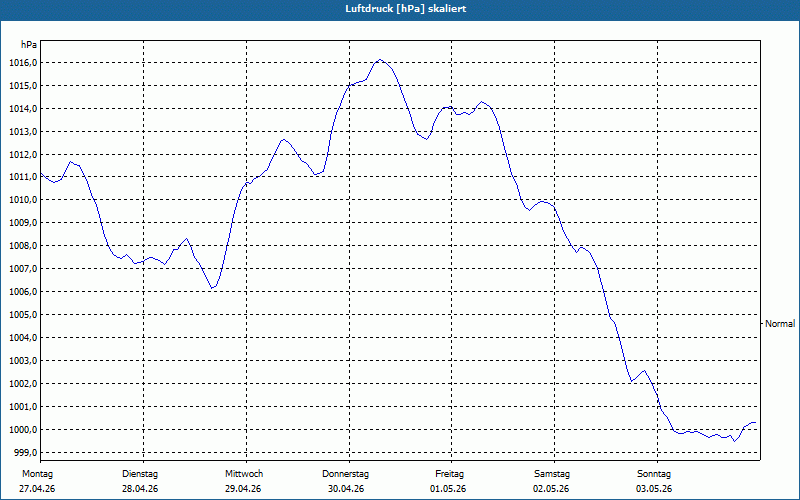Click the 1012,0 axis label
Image resolution: width=800 pixels, height=500 pixels.
point(23,155)
